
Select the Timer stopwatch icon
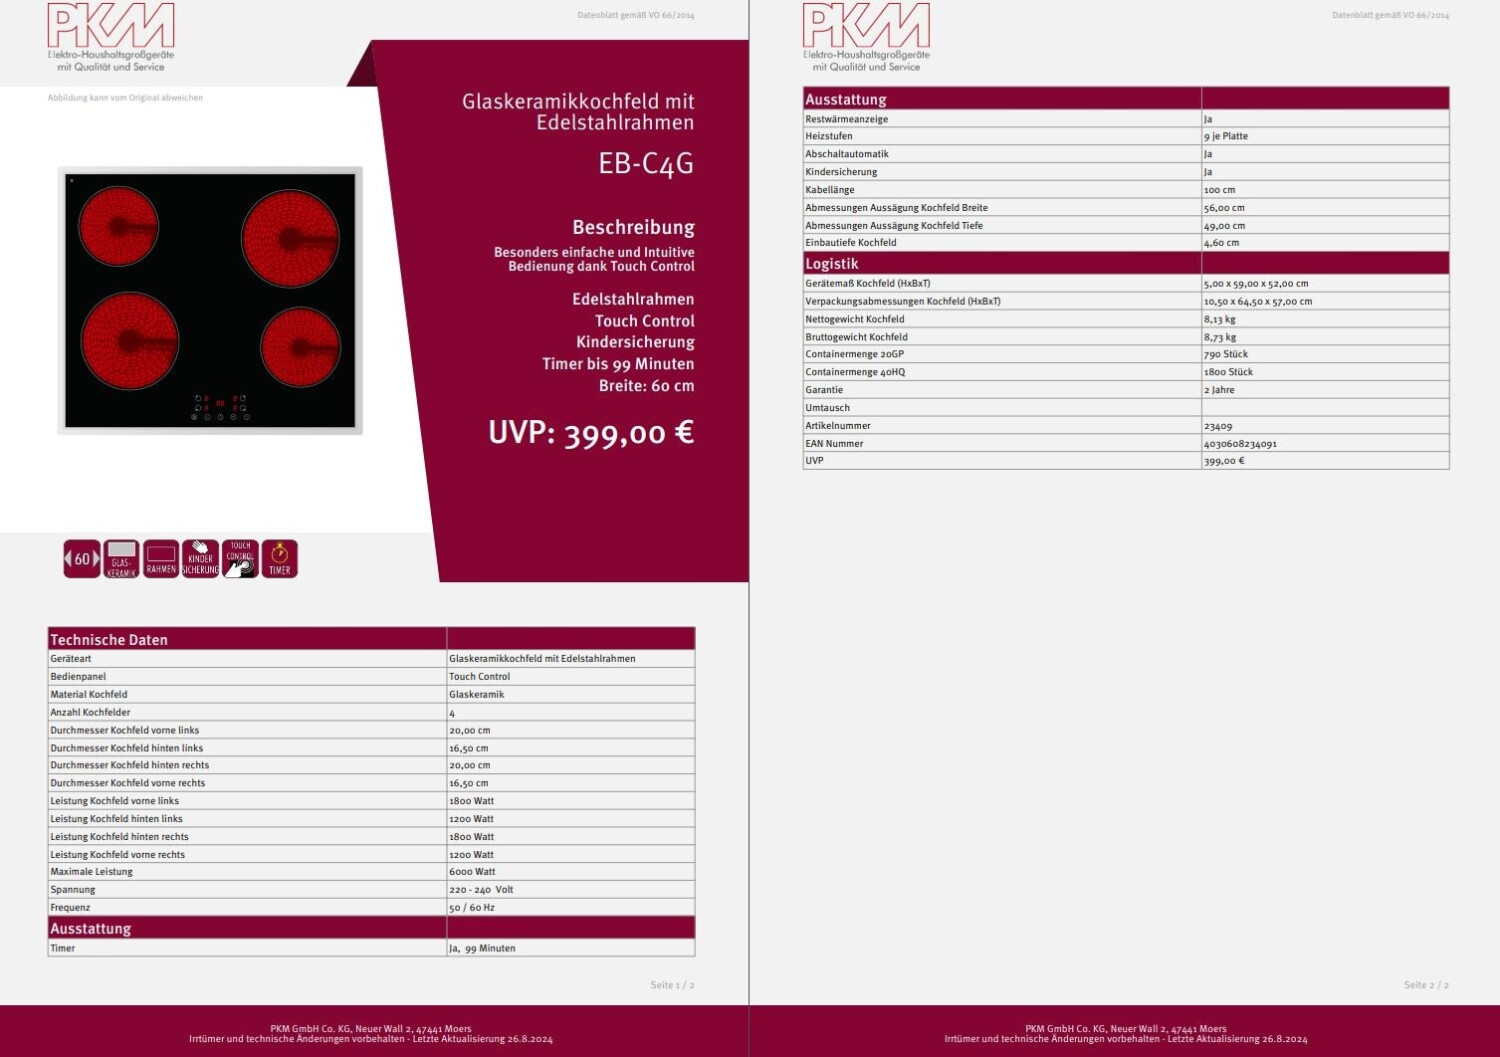[280, 559]
